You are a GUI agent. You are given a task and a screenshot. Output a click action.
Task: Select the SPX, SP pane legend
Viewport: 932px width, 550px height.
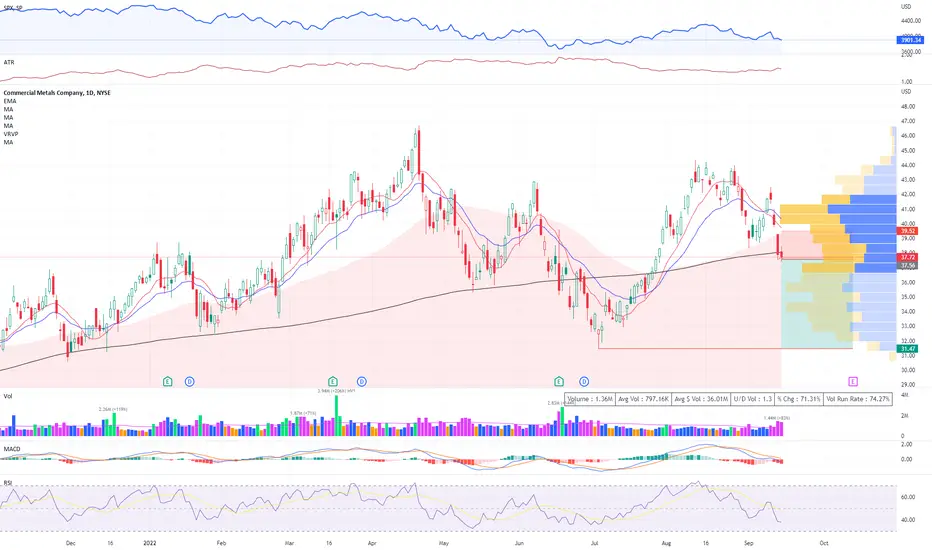pos(12,7)
